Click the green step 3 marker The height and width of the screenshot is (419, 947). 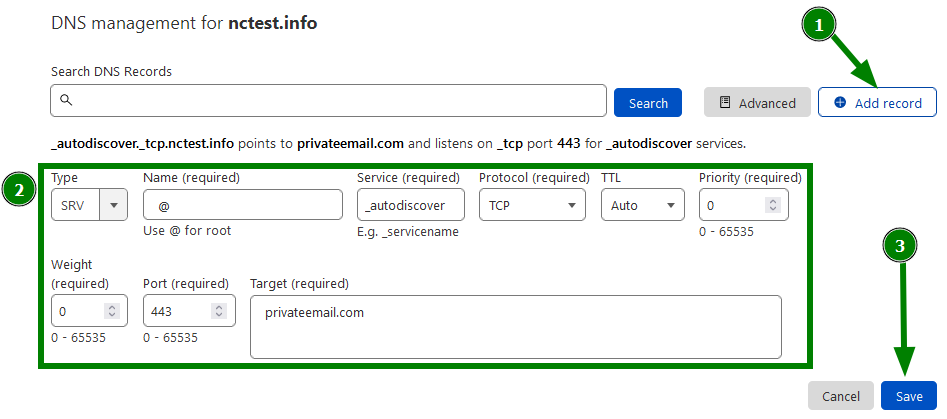(x=900, y=246)
